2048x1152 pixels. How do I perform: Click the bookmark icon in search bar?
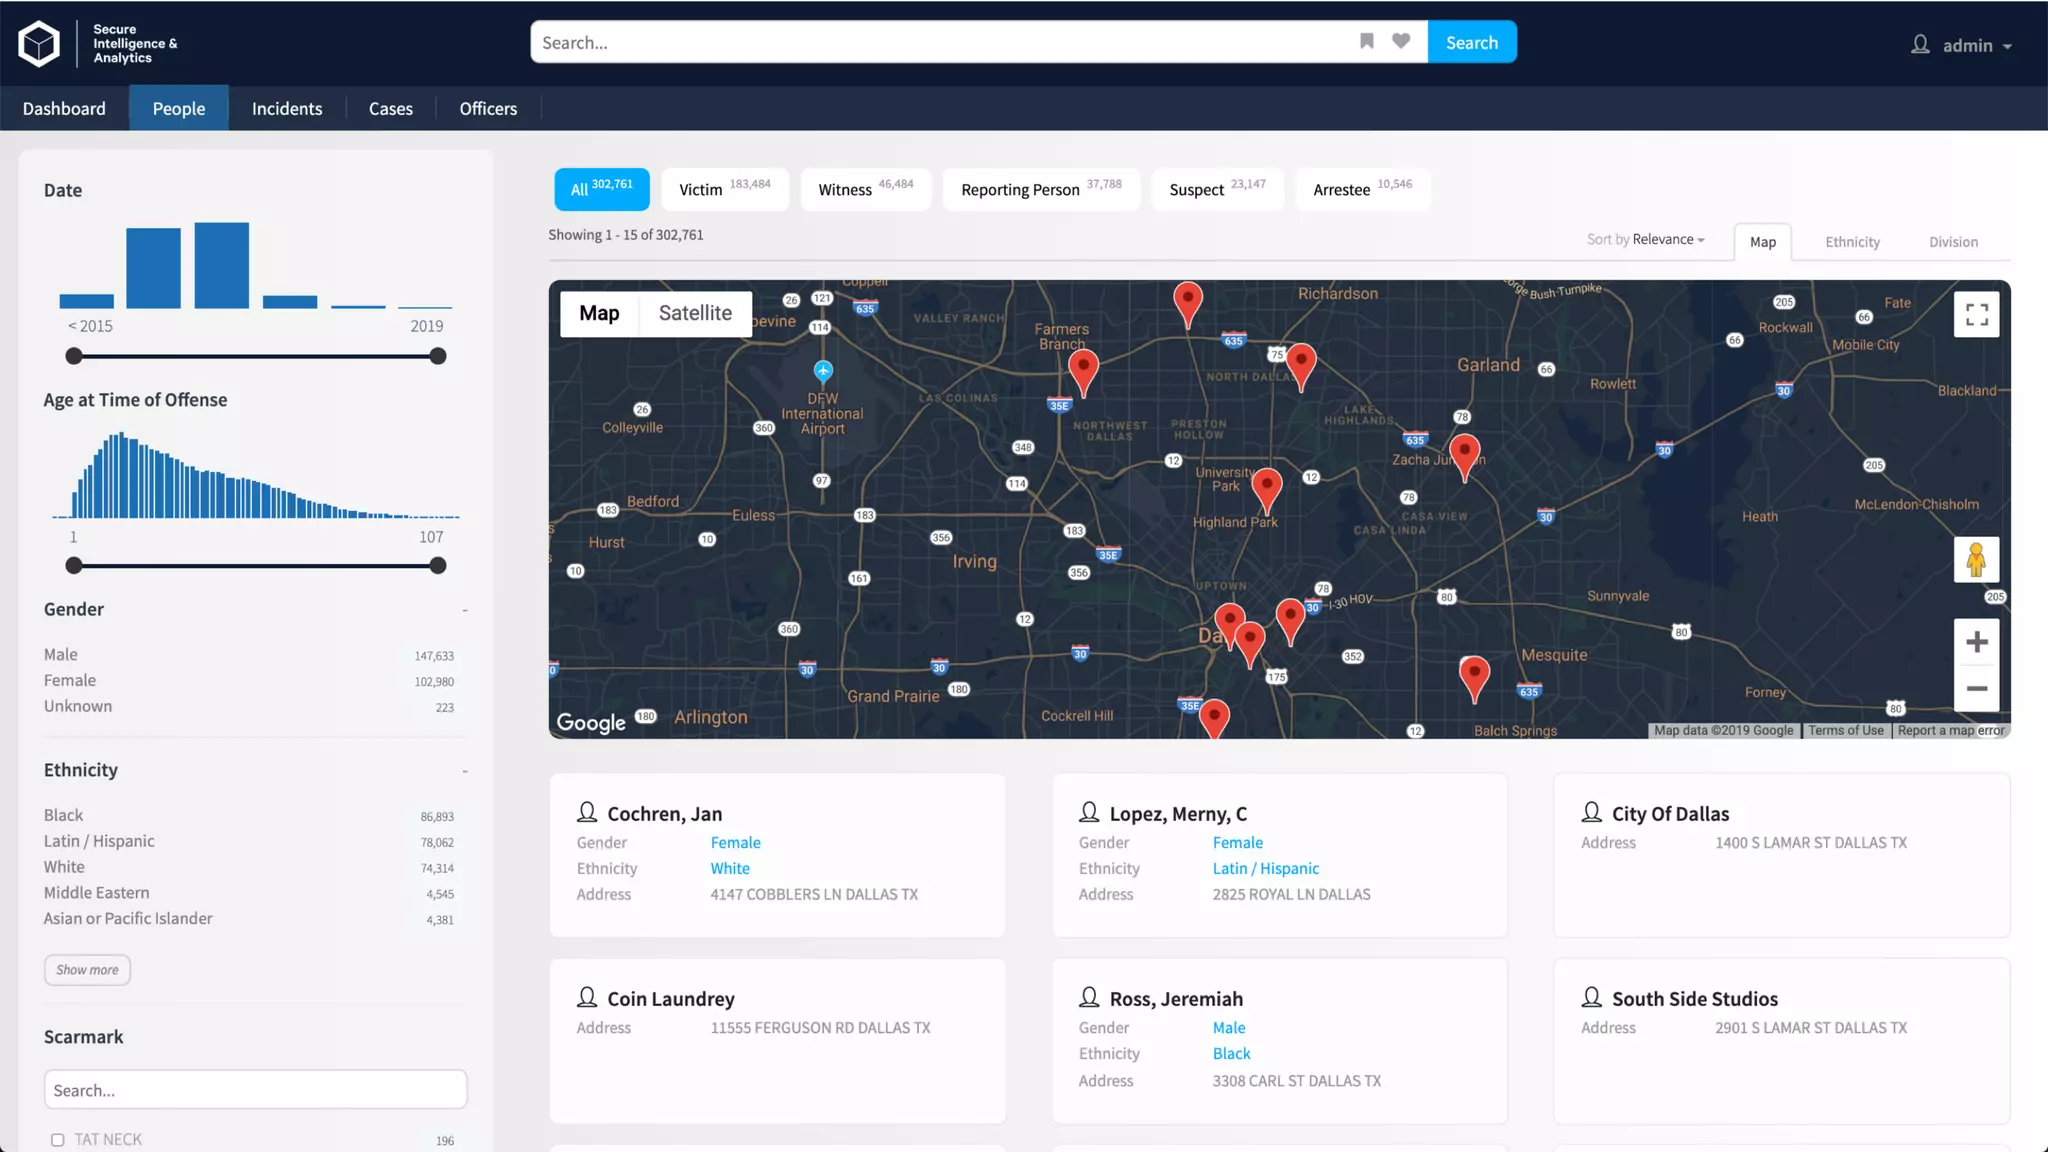tap(1366, 41)
